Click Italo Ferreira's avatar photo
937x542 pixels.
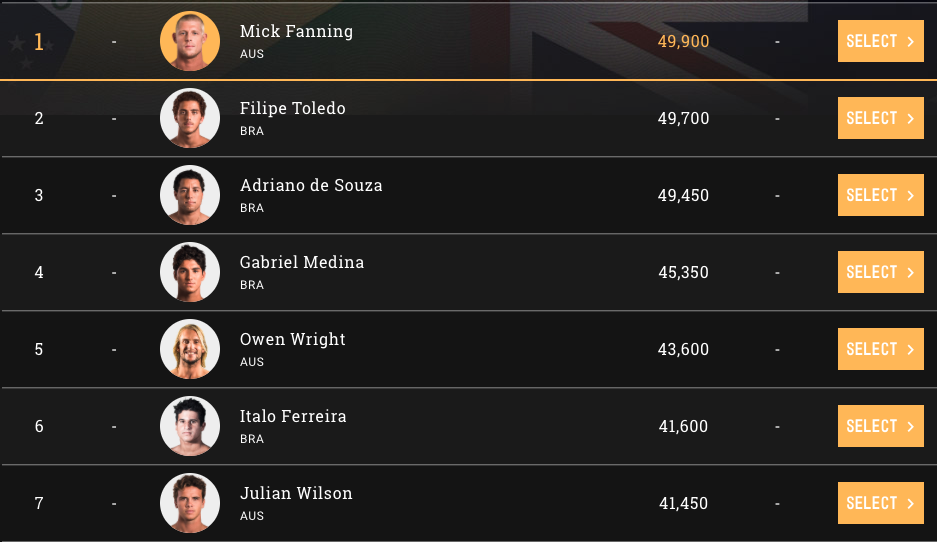[x=190, y=426]
